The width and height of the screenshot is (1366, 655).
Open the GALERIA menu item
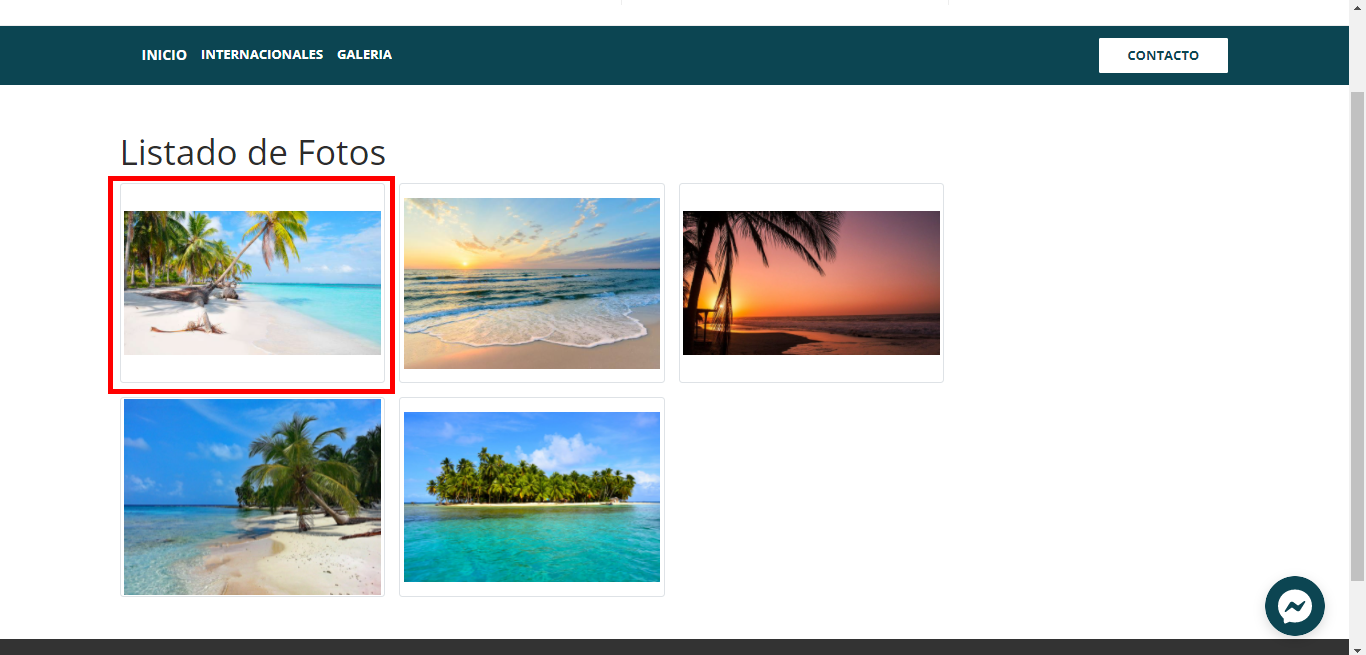tap(365, 55)
